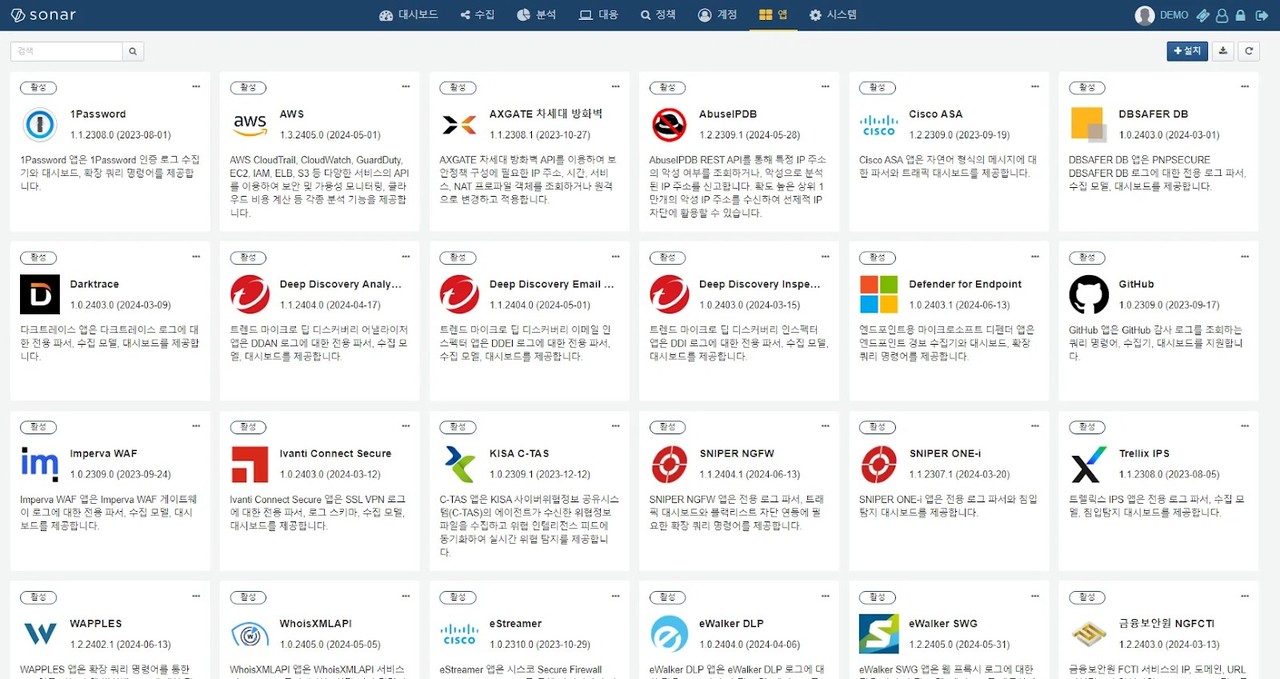
Task: Switch to the 대시보드 menu
Action: tap(409, 15)
